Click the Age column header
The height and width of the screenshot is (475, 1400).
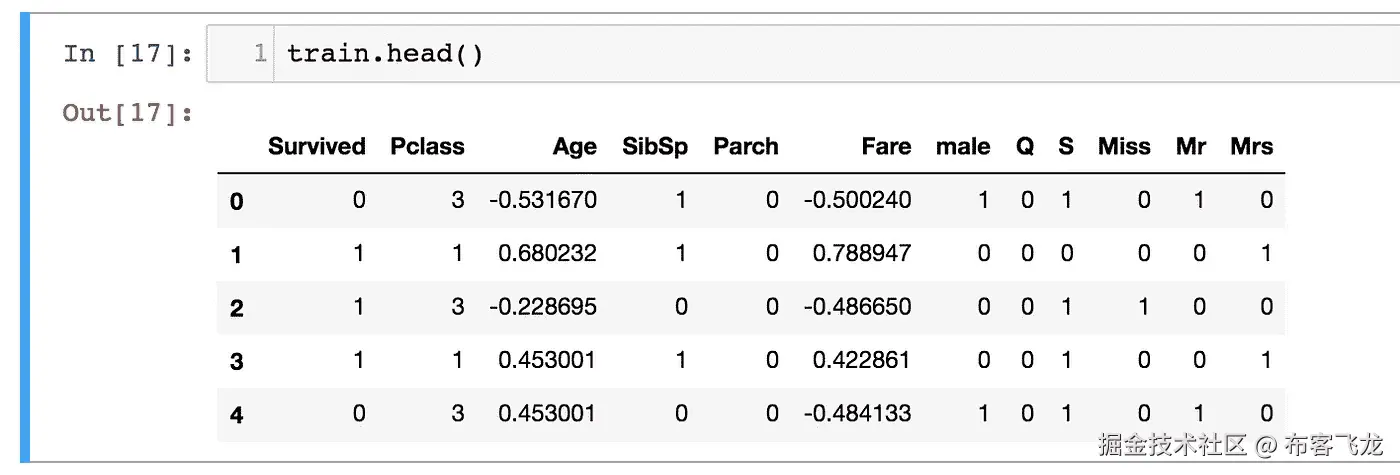574,147
